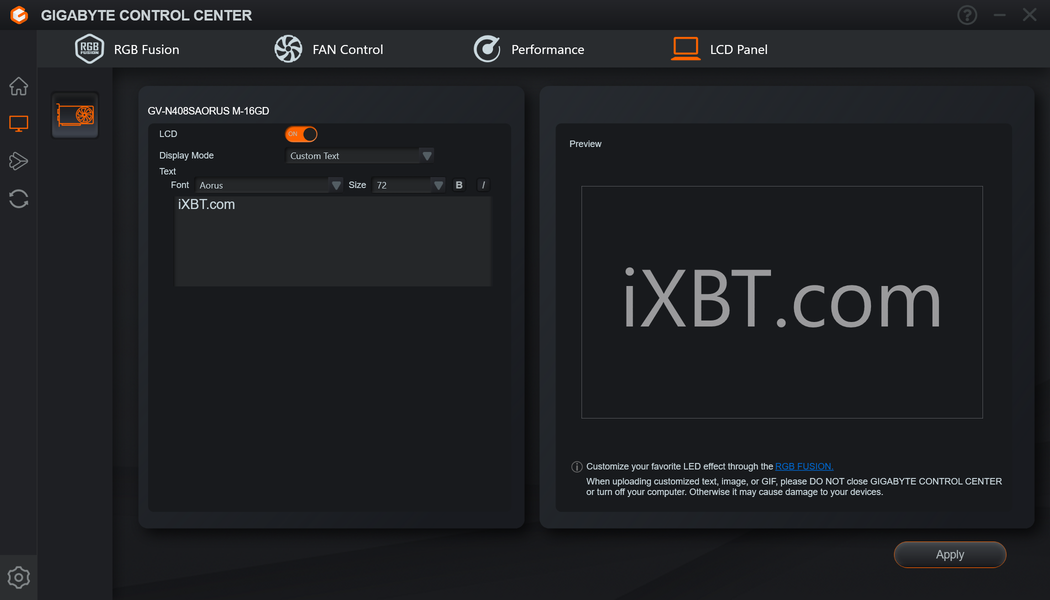Open the paper-plane icon in the sidebar

(x=19, y=161)
